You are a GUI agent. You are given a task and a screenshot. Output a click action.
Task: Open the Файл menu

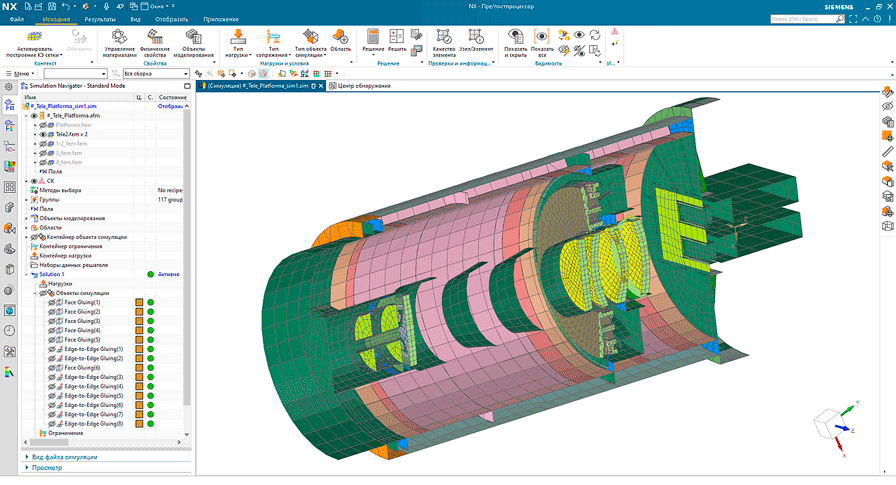17,19
